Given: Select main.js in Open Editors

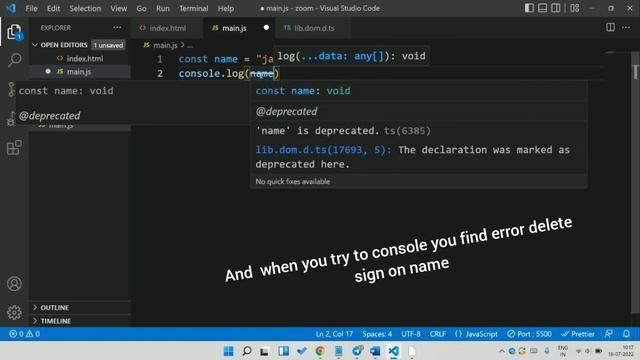Looking at the screenshot, I should point(79,71).
